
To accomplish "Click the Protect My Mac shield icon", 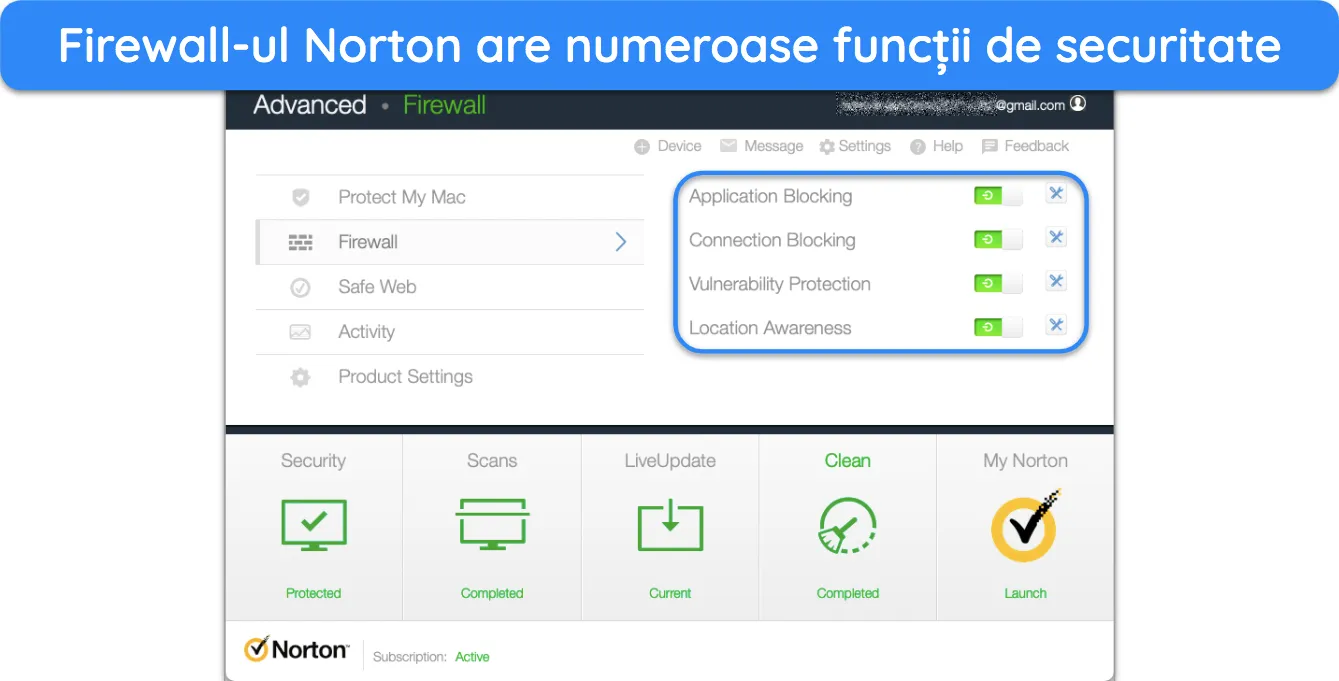I will 300,197.
